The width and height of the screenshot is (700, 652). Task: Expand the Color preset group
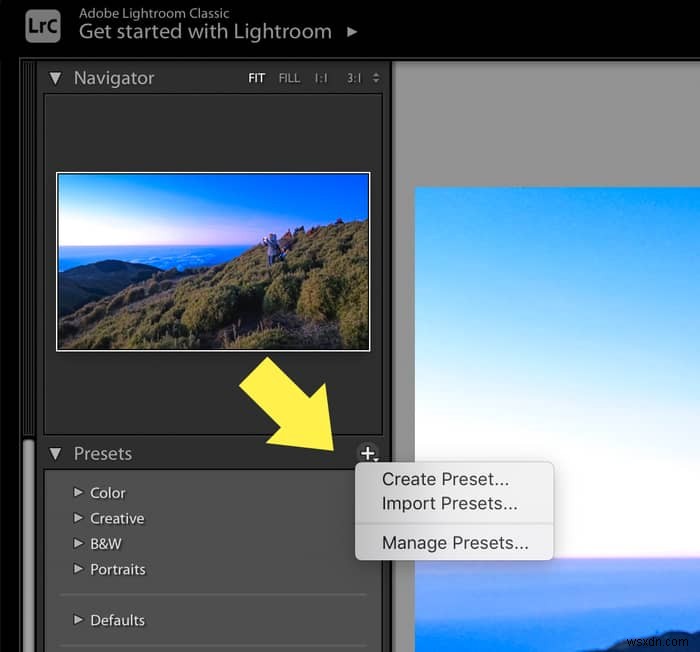pyautogui.click(x=78, y=492)
